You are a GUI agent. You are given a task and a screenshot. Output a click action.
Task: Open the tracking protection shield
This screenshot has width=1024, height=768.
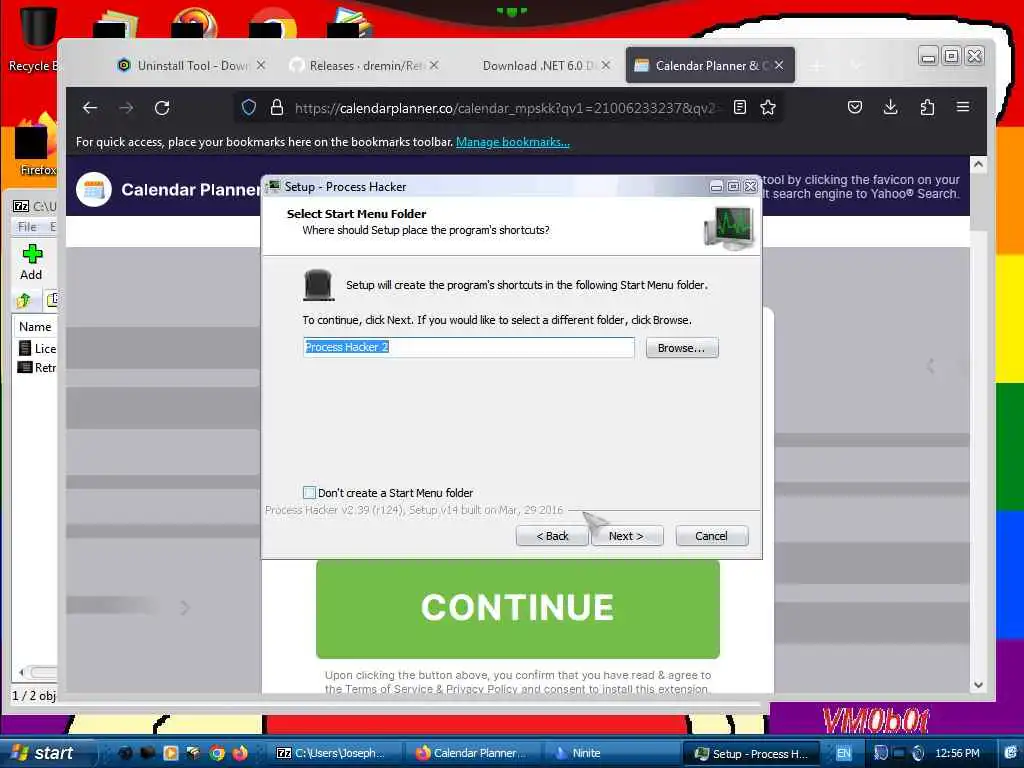[249, 107]
